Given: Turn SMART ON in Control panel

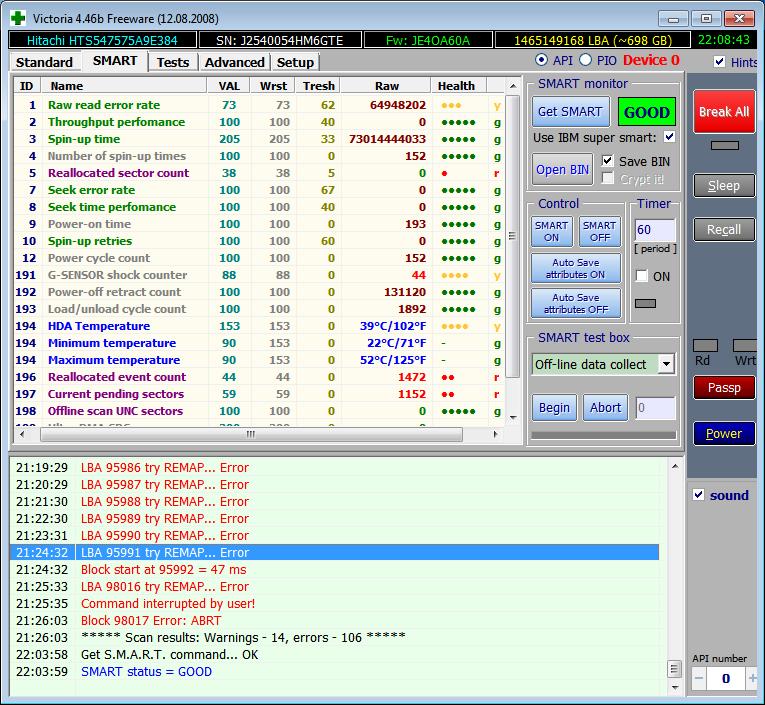Looking at the screenshot, I should (x=551, y=231).
